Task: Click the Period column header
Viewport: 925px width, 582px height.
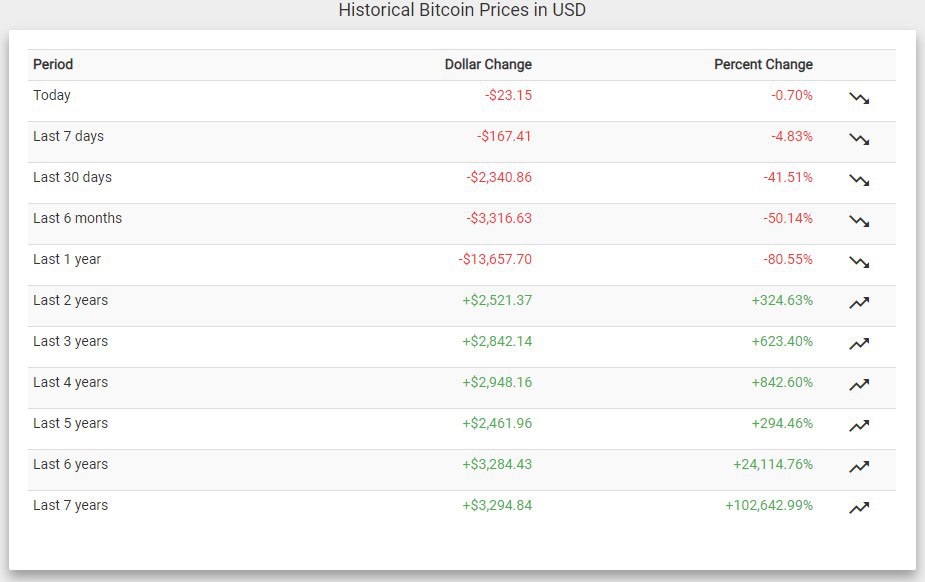Action: [53, 64]
